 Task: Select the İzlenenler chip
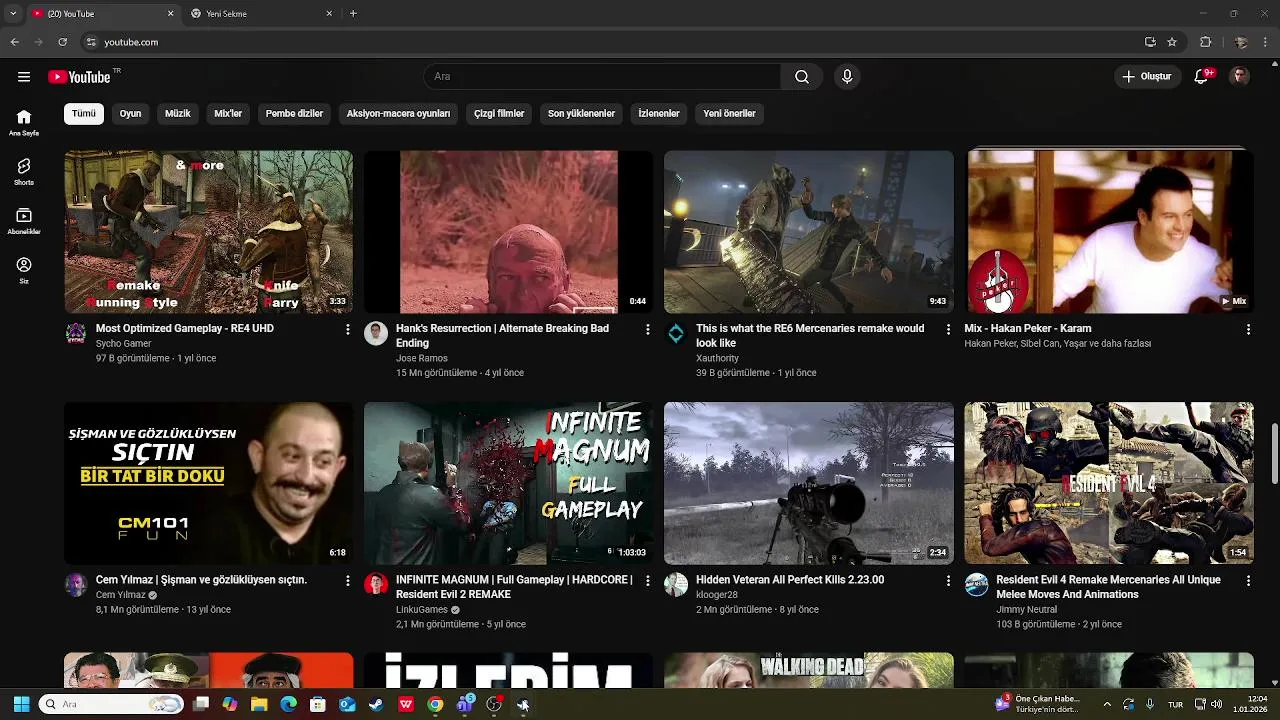(659, 114)
